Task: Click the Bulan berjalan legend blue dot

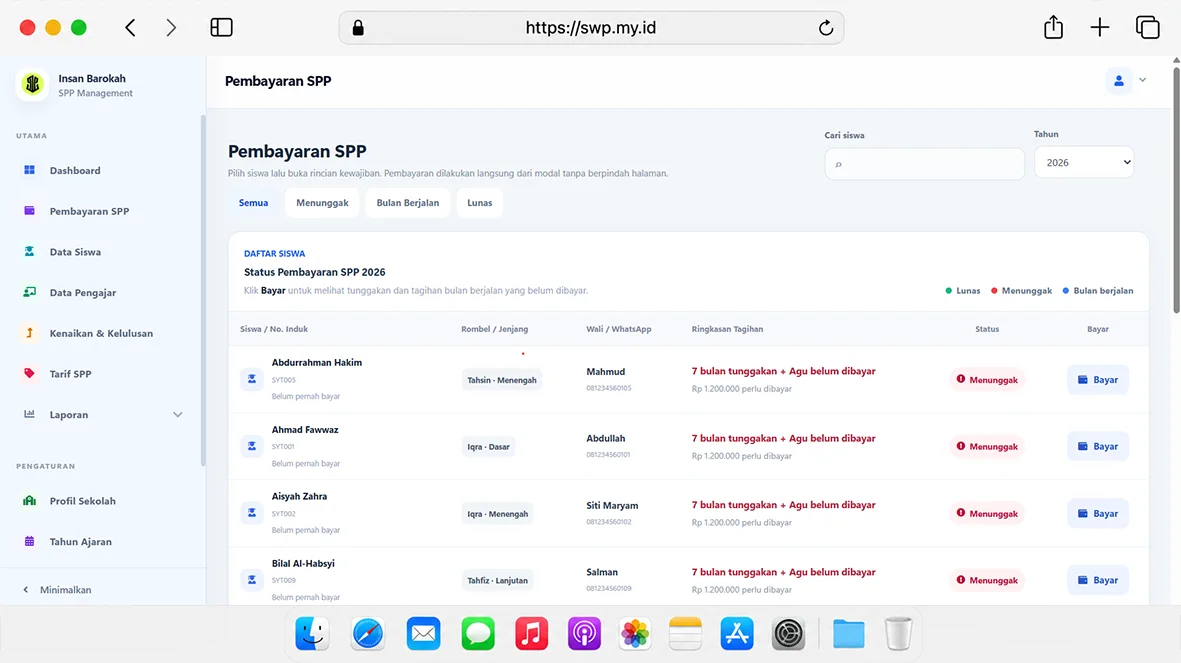Action: point(1066,291)
